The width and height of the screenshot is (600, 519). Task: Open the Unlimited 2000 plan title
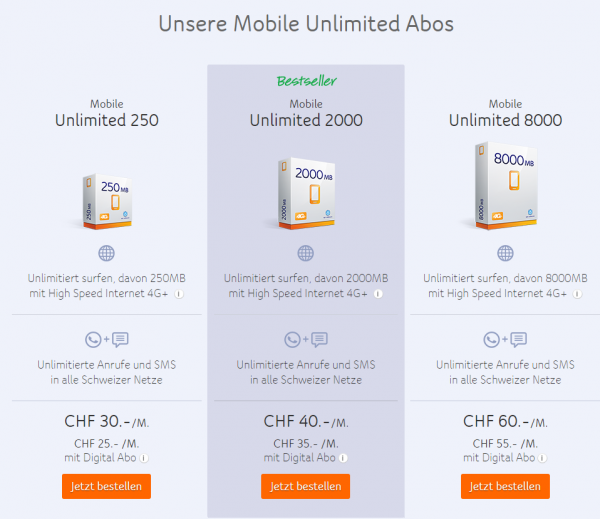306,120
